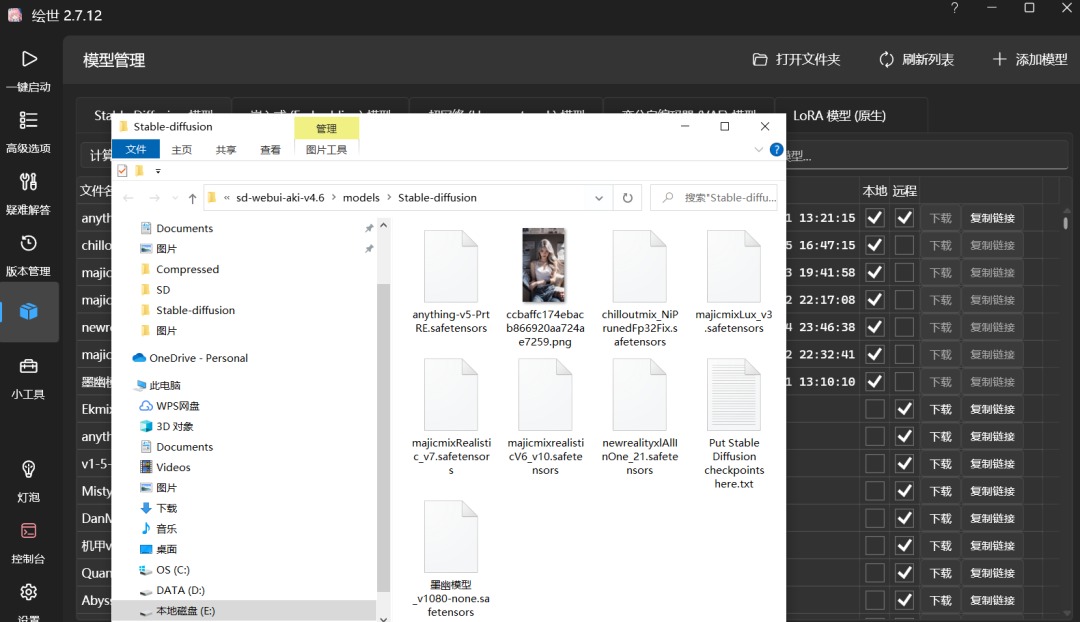The image size is (1080, 622).
Task: Toggle remote checkbox for 23:46:38 row
Action: (x=904, y=327)
